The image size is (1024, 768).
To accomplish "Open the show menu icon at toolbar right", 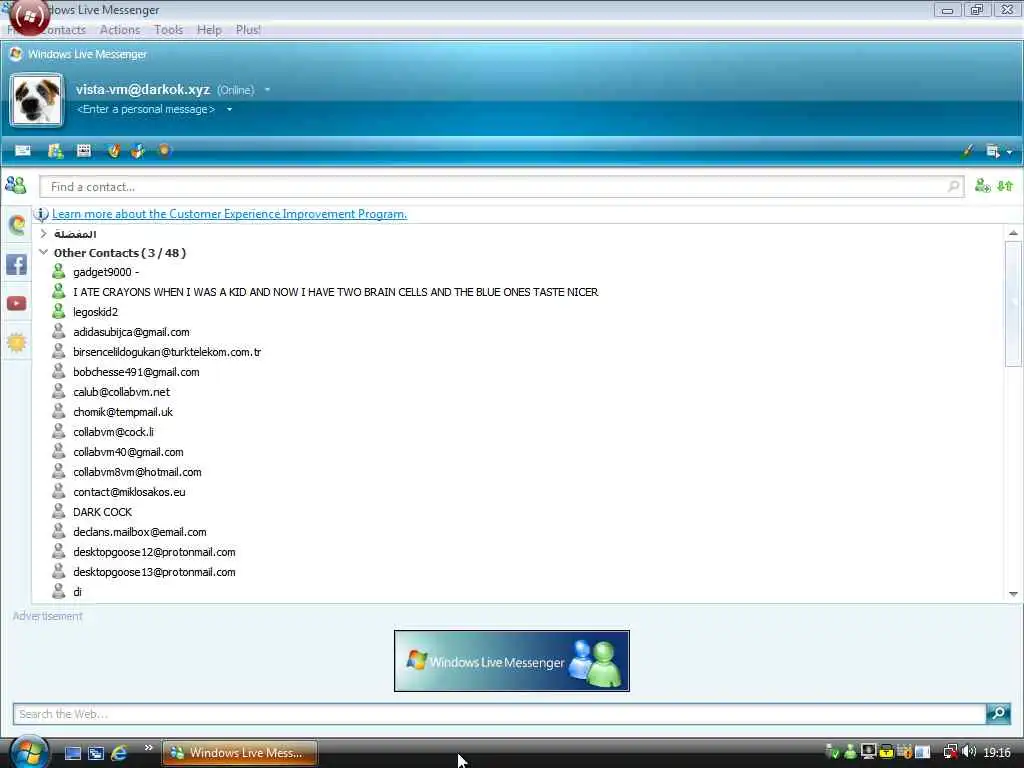I will [x=993, y=151].
